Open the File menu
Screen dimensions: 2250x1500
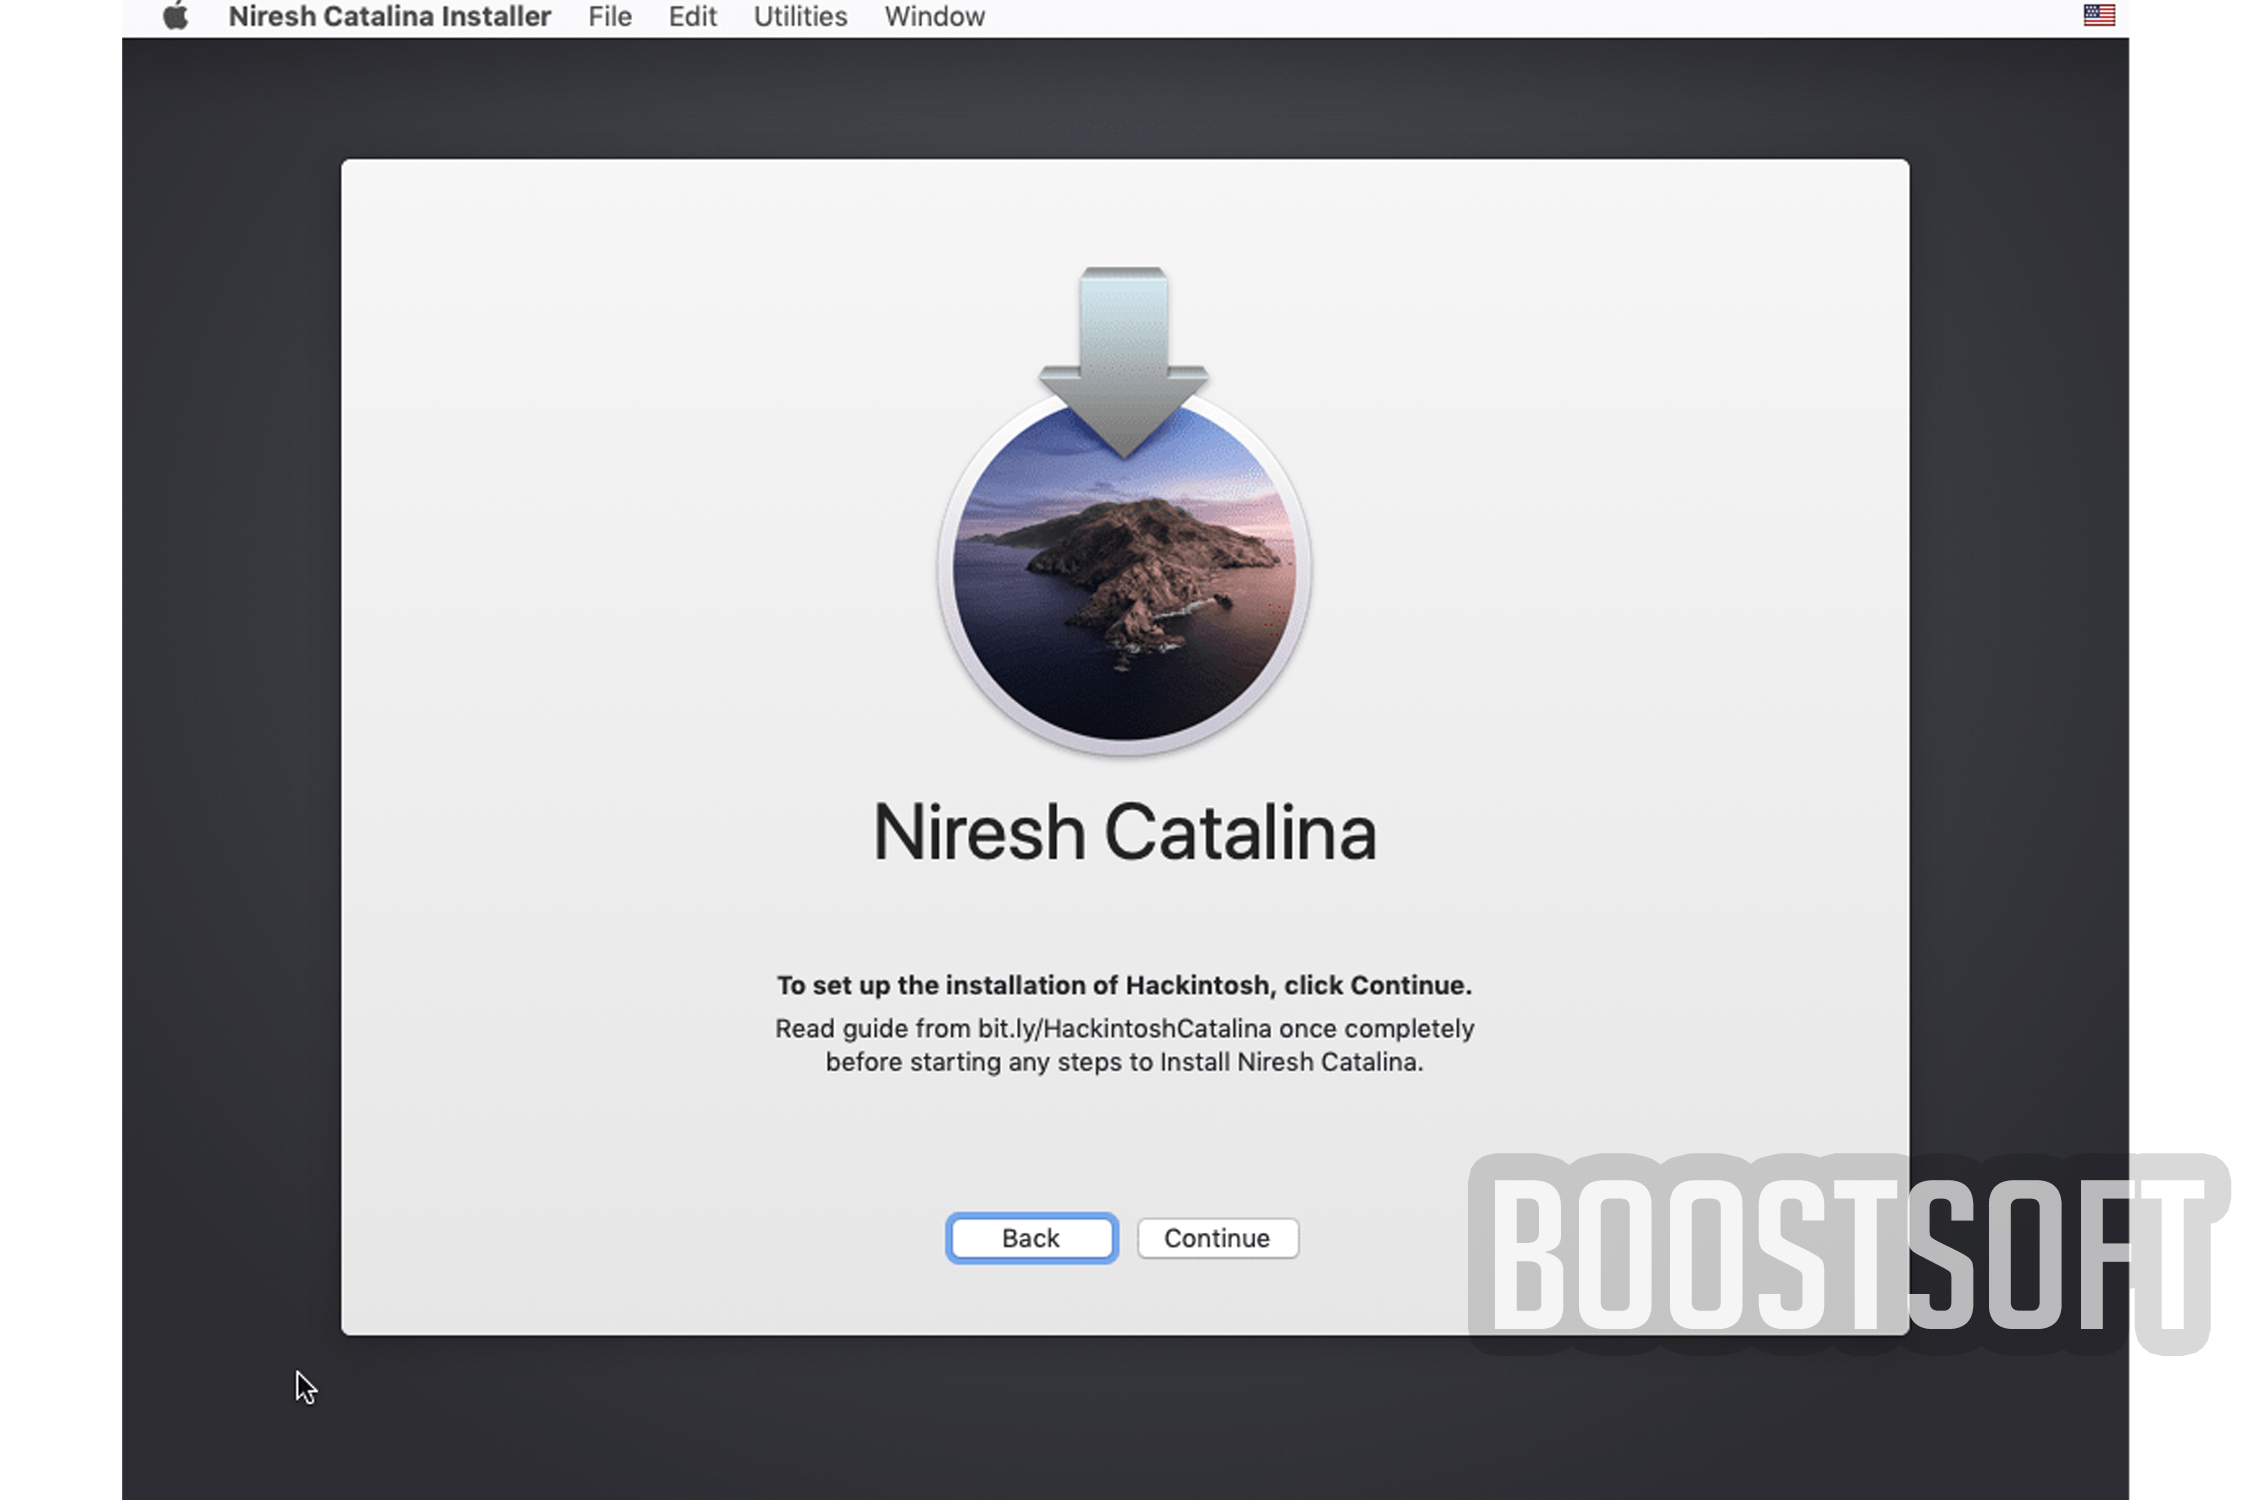pos(610,16)
